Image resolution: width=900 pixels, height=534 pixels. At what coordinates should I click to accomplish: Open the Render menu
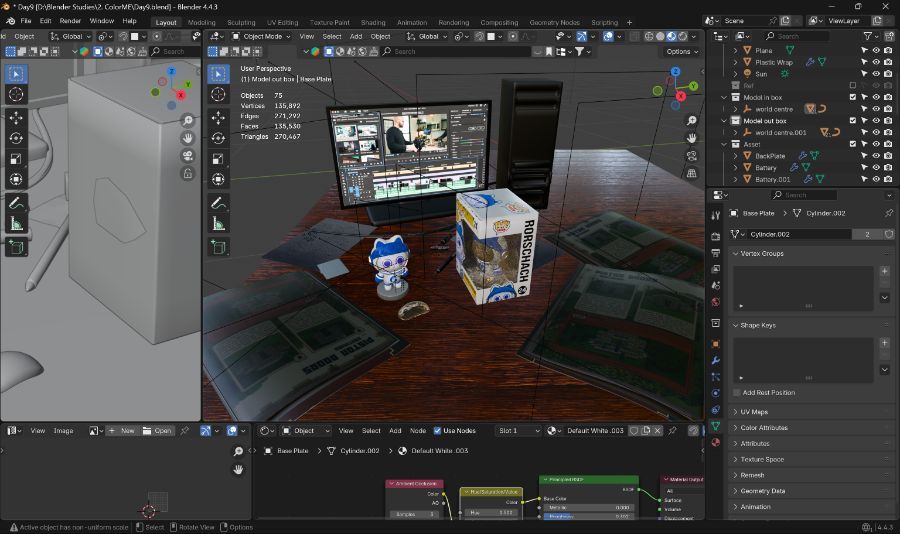(x=70, y=21)
